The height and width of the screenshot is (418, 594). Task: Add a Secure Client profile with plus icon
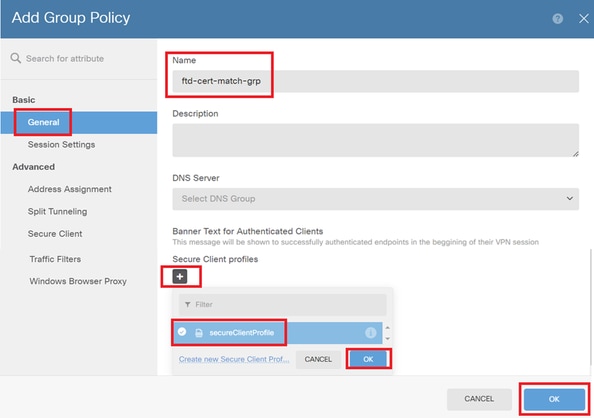(x=180, y=277)
